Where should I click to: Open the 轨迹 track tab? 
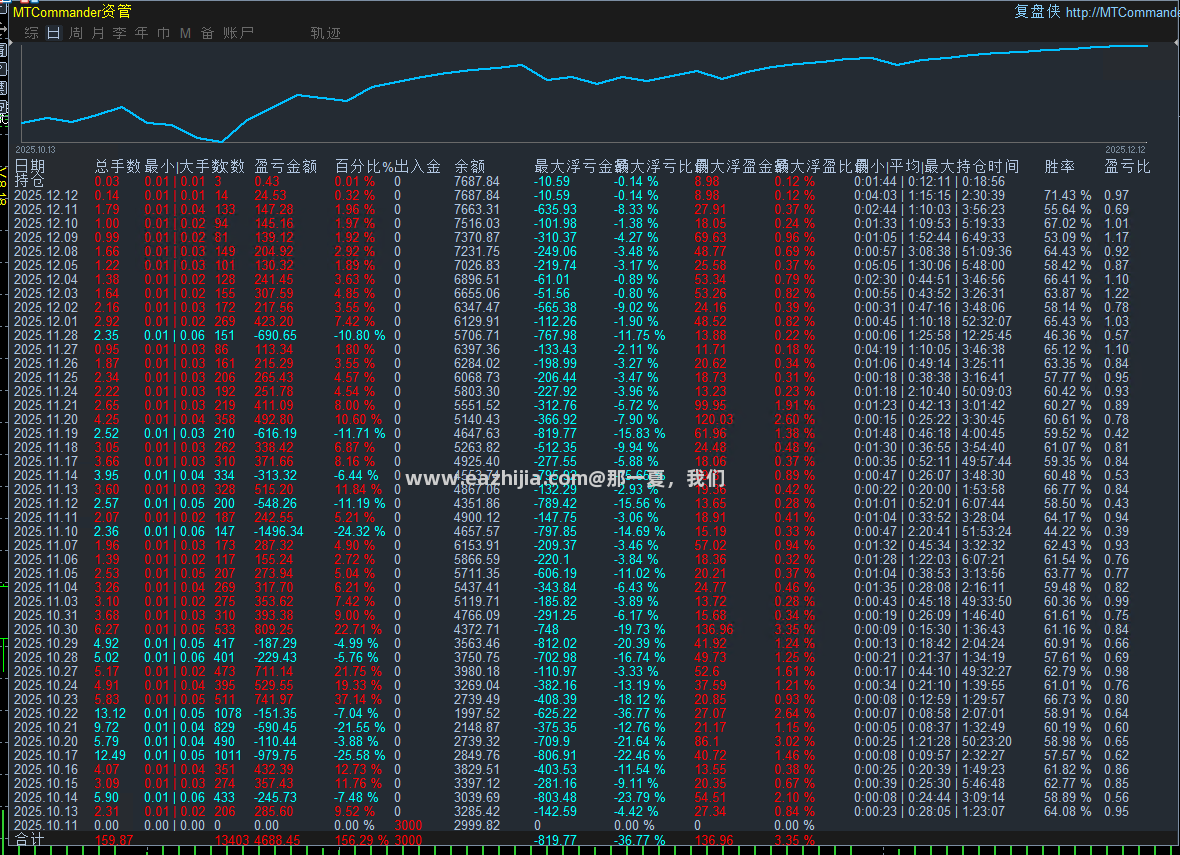326,33
